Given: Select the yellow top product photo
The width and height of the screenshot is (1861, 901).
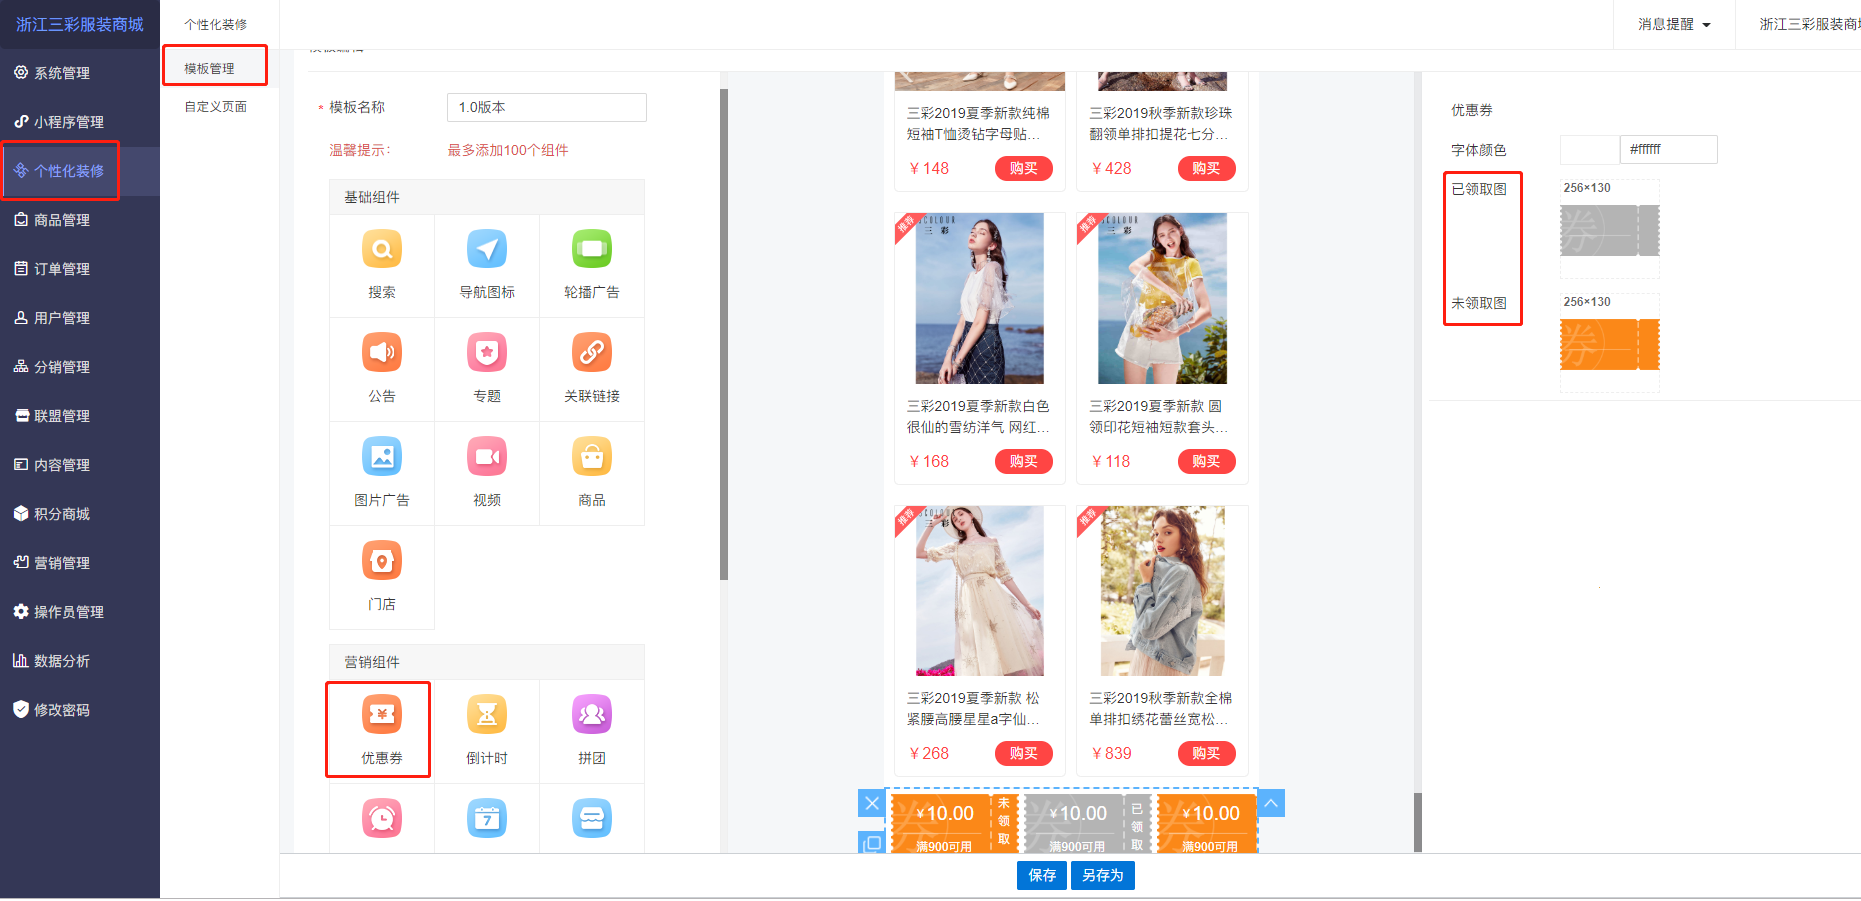Looking at the screenshot, I should 1162,298.
